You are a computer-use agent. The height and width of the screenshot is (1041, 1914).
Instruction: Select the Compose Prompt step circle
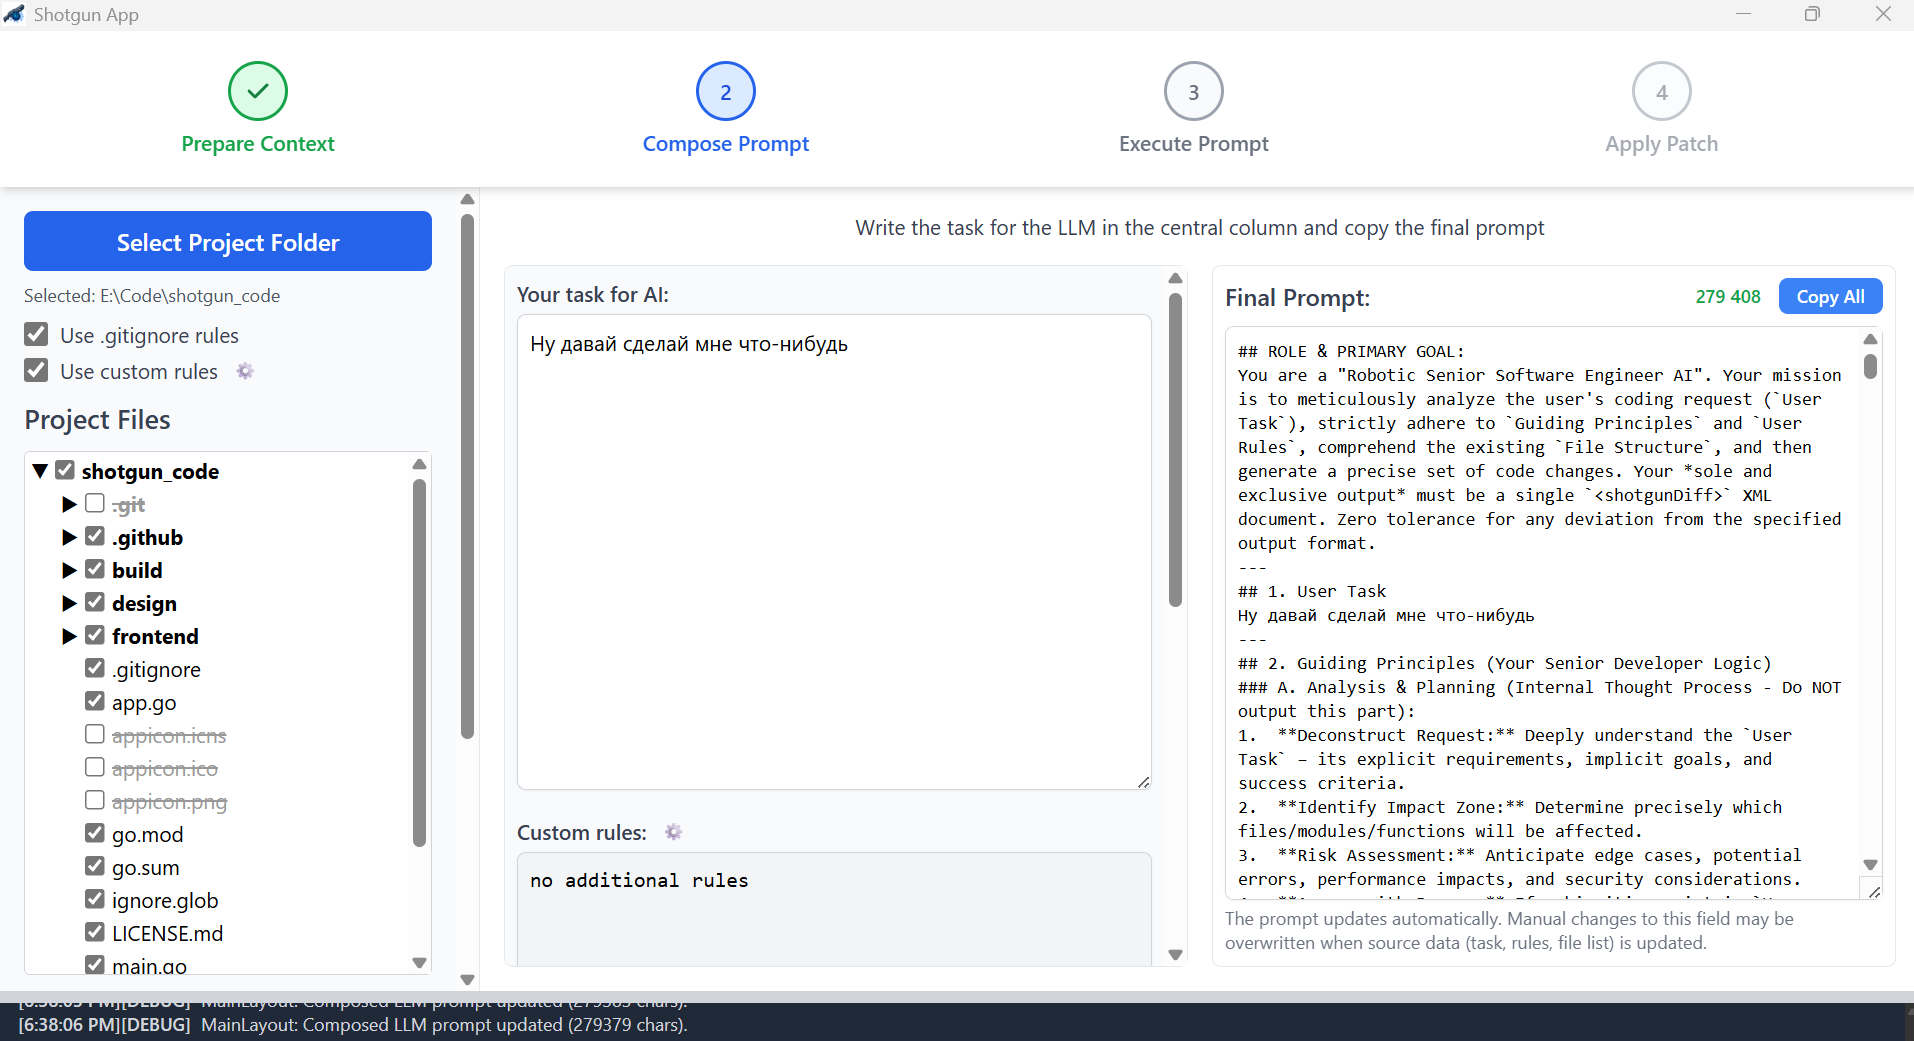click(725, 91)
